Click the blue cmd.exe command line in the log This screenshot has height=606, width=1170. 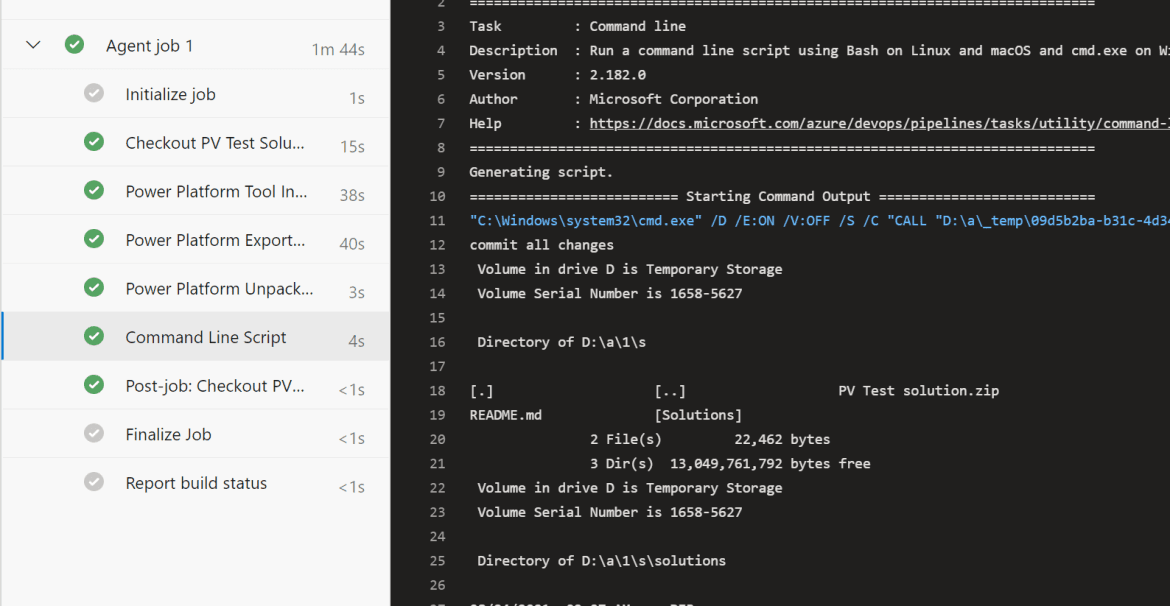[819, 221]
